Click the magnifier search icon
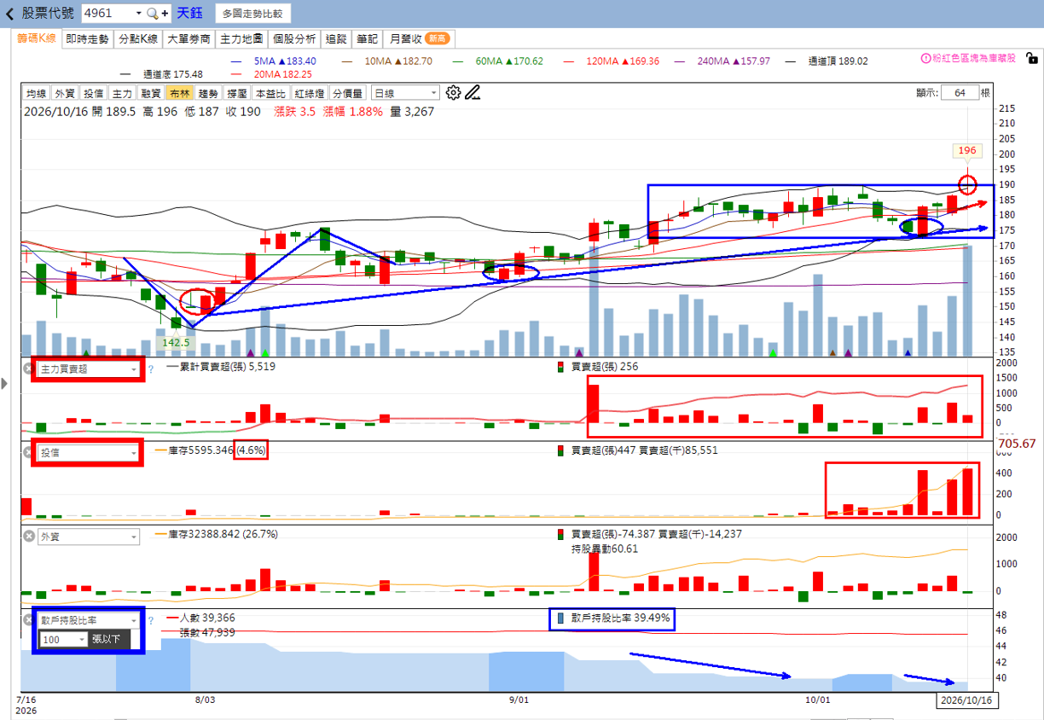Viewport: 1044px width, 720px height. [152, 13]
